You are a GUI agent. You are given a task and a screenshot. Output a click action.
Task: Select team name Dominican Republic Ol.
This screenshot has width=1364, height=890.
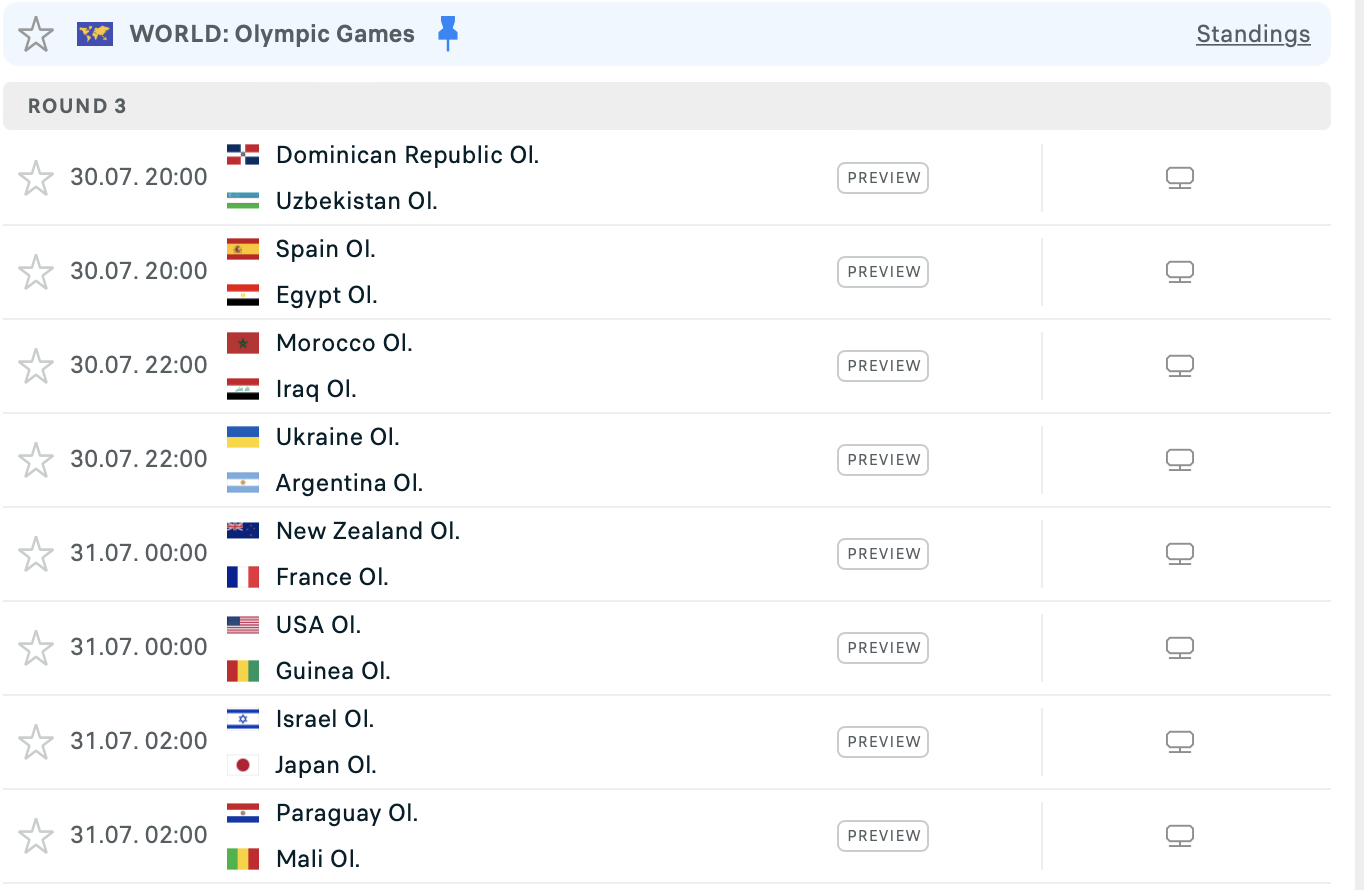(408, 155)
